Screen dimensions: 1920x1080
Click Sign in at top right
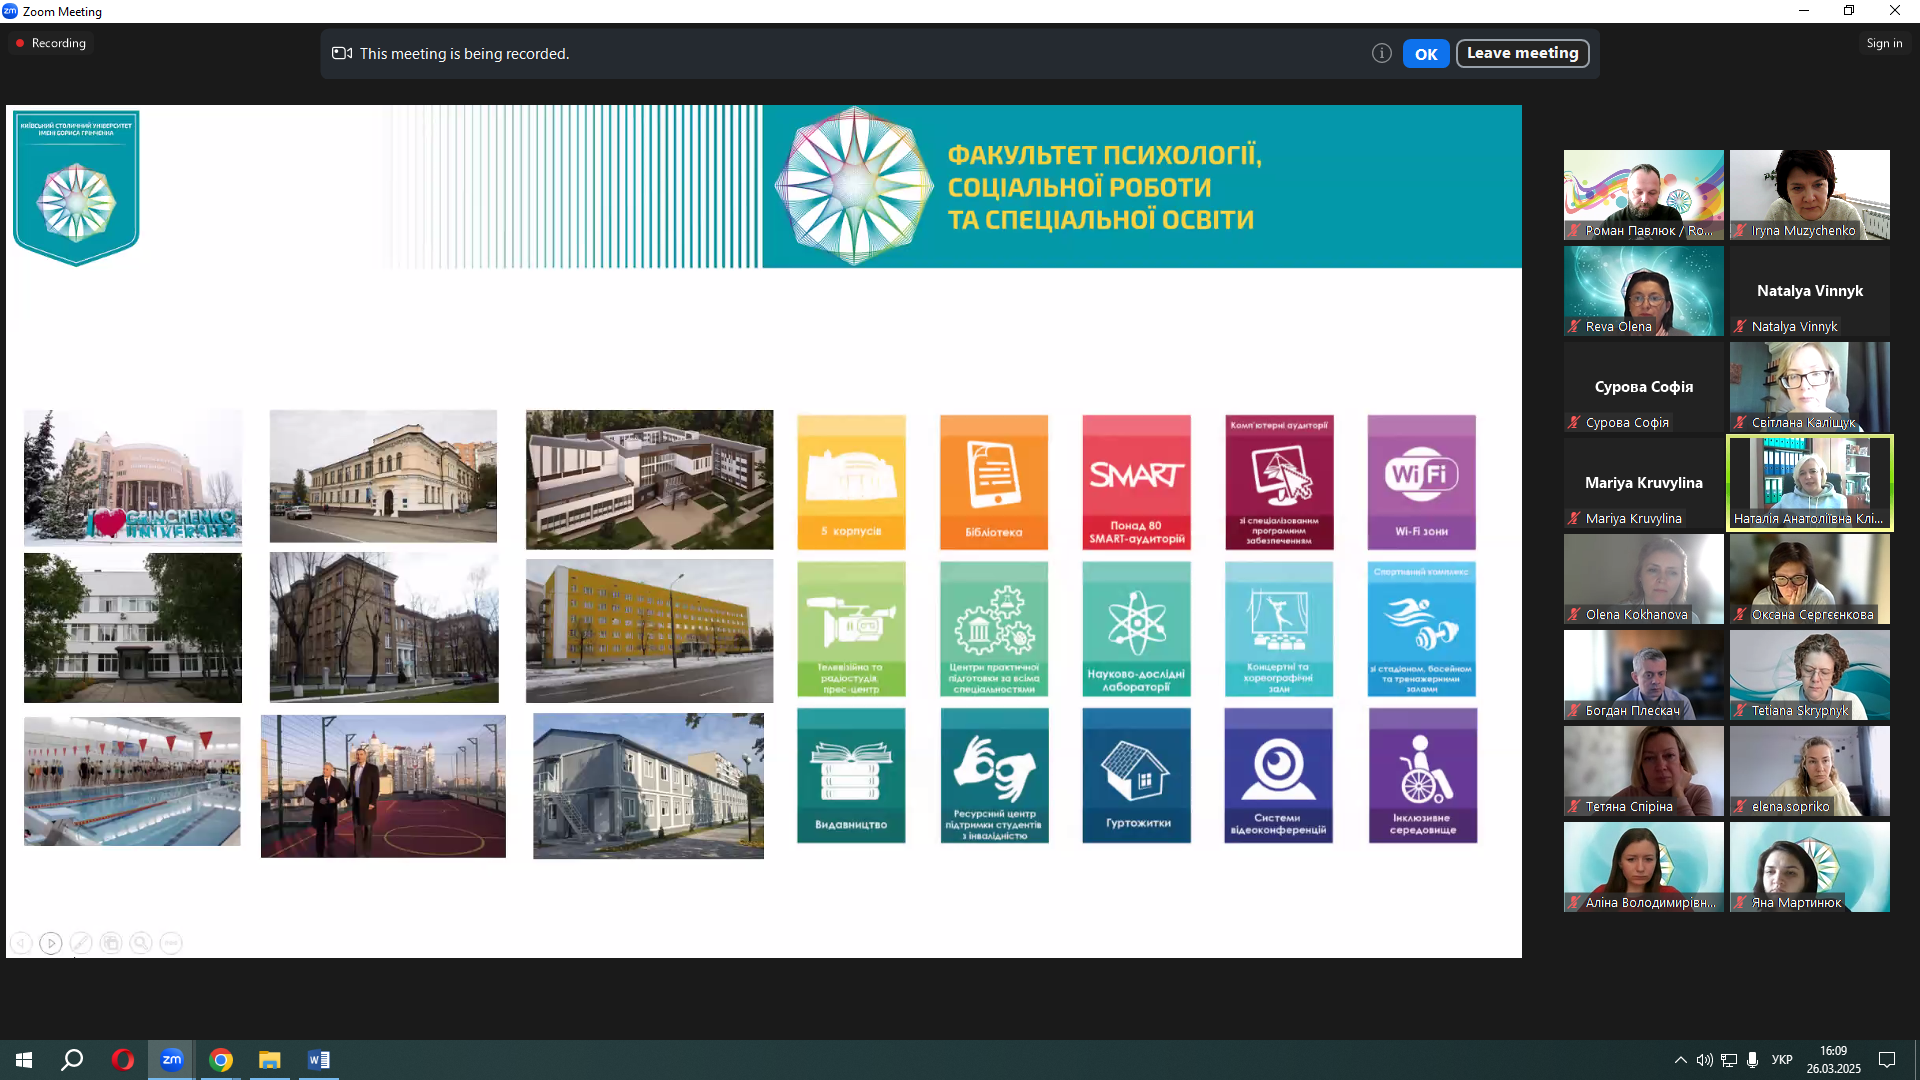click(x=1883, y=43)
